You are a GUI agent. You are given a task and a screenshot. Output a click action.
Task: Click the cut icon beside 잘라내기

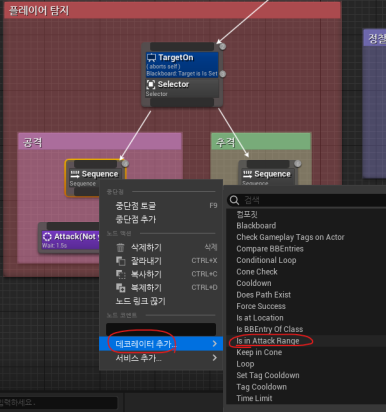pyautogui.click(x=120, y=261)
